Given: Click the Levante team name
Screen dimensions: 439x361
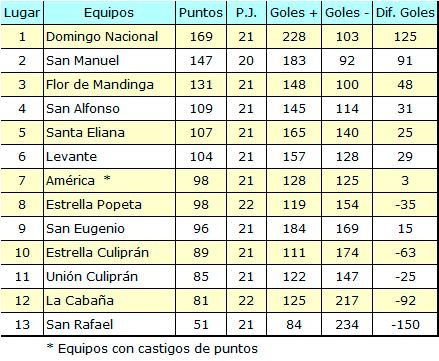Looking at the screenshot, I should [71, 157].
